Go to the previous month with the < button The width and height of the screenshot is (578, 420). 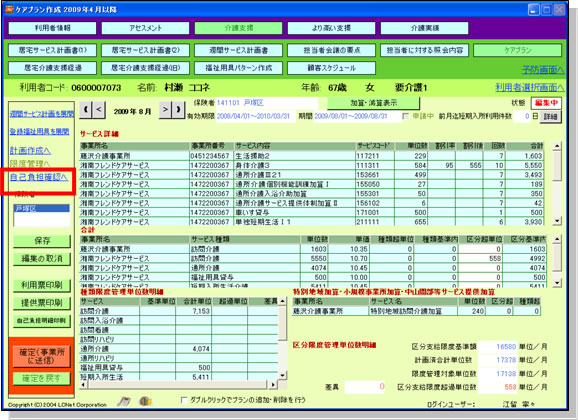(x=99, y=110)
